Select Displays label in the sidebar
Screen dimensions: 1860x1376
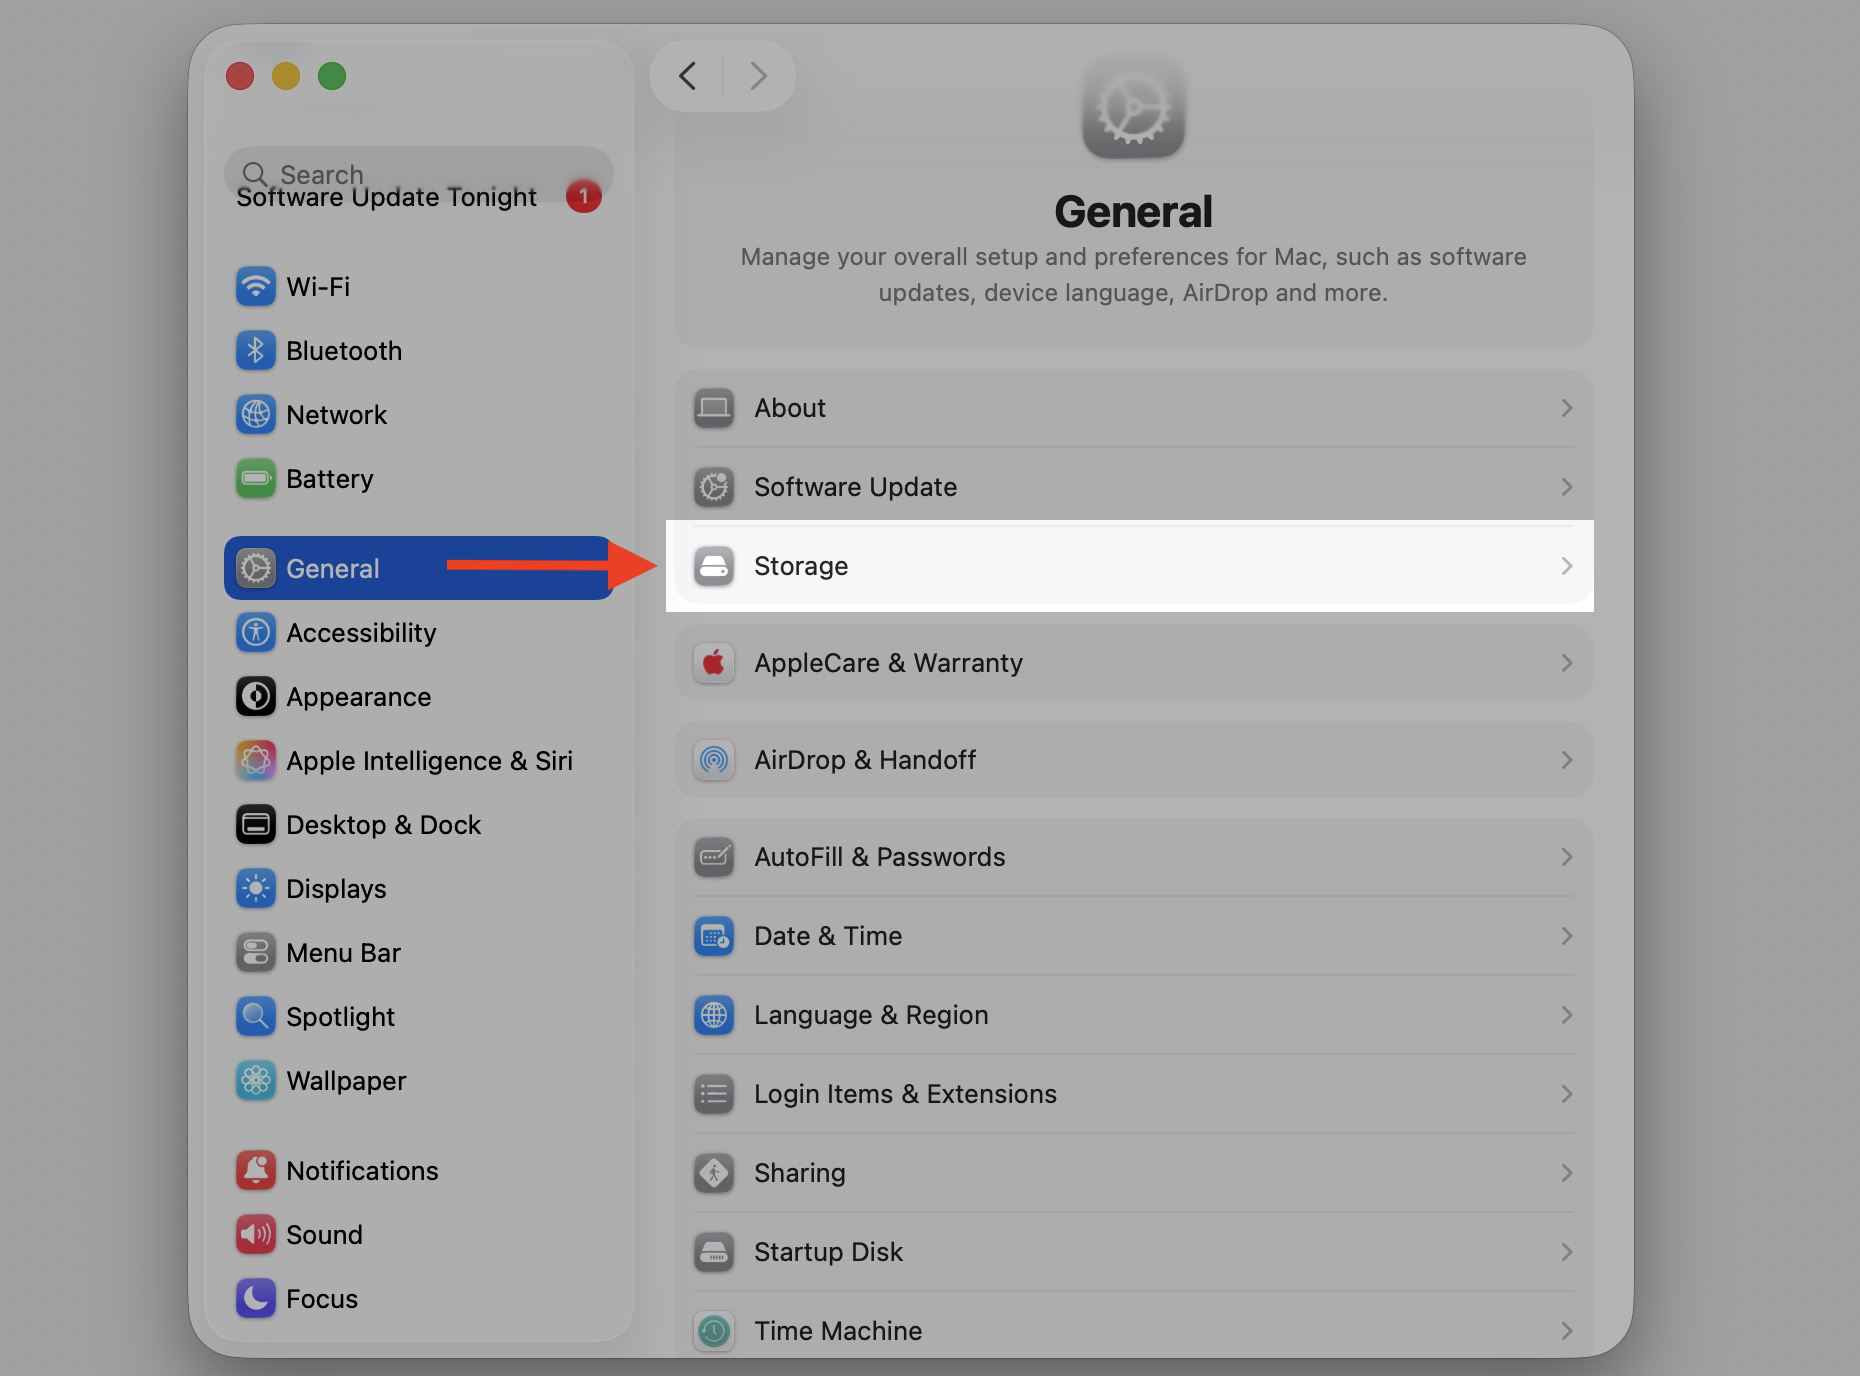click(336, 889)
